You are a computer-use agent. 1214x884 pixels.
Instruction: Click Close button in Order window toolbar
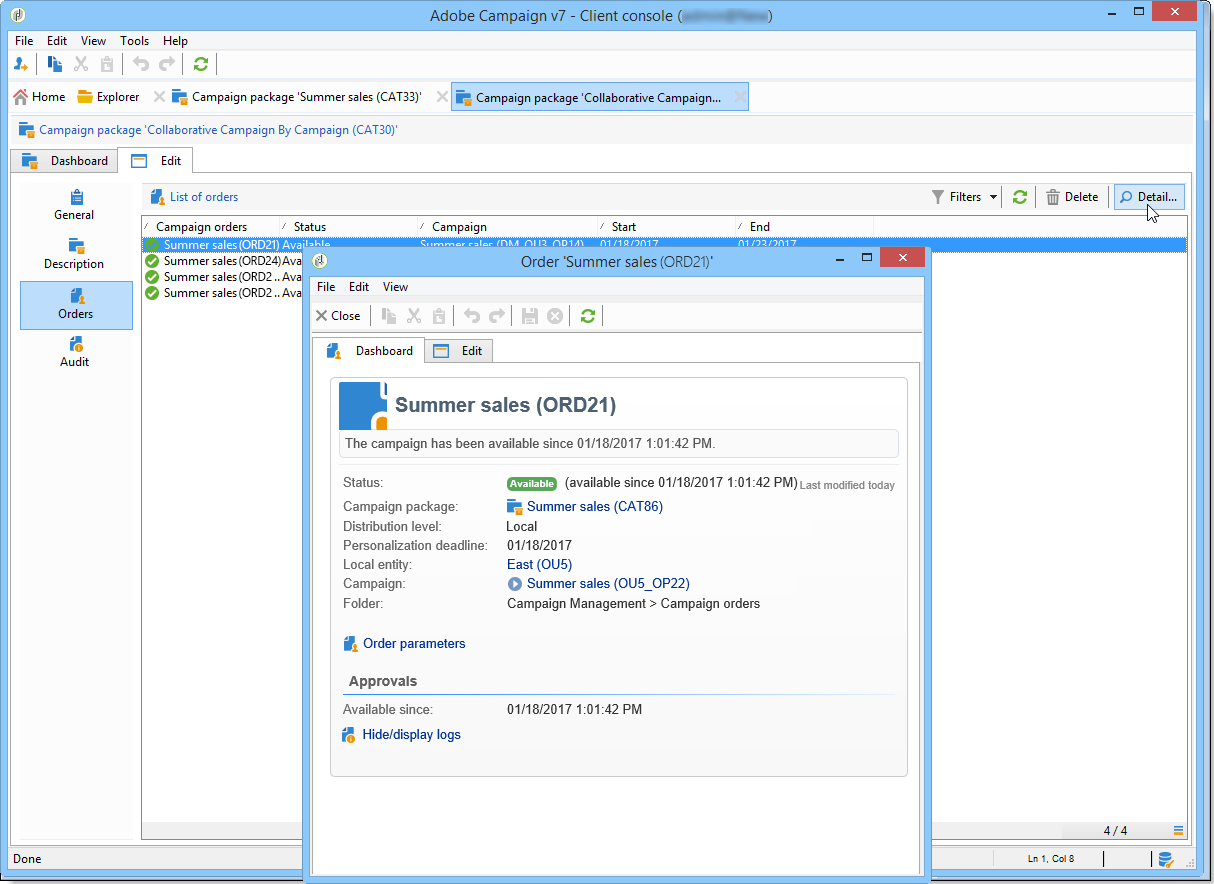[338, 316]
